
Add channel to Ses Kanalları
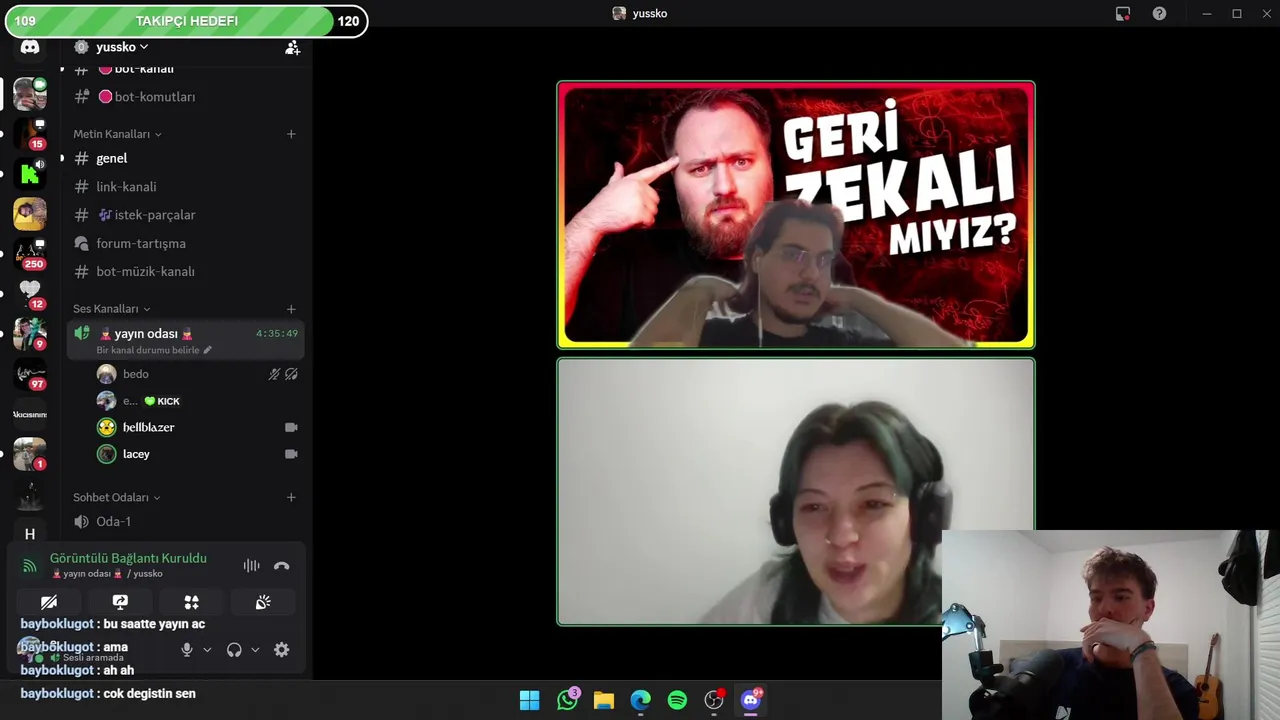click(x=291, y=309)
